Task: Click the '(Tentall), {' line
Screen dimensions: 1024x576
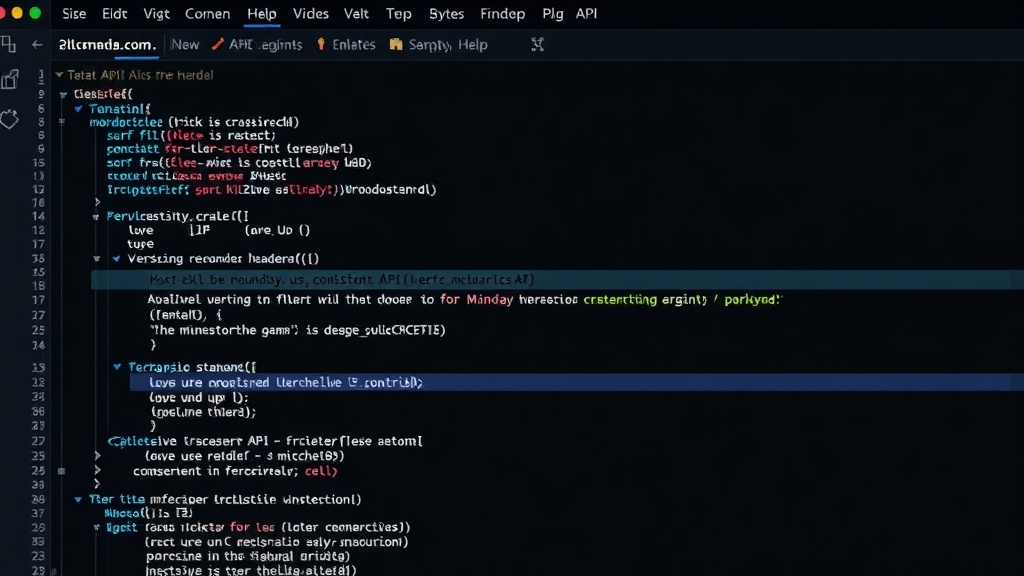Action: point(185,315)
